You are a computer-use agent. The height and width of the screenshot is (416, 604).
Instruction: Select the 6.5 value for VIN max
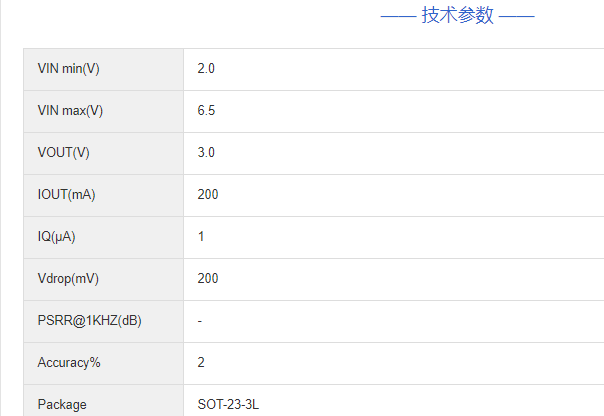coord(206,111)
